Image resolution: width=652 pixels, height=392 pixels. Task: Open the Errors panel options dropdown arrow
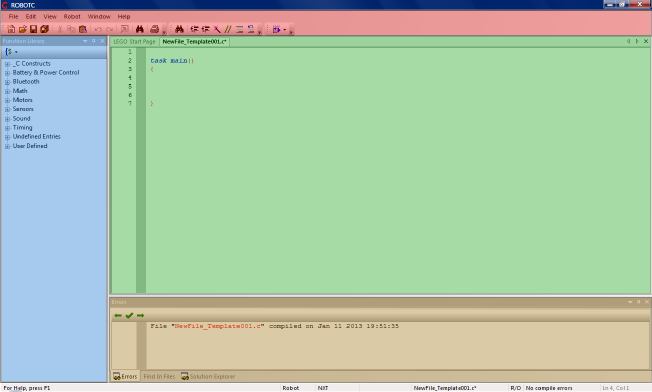(630, 302)
